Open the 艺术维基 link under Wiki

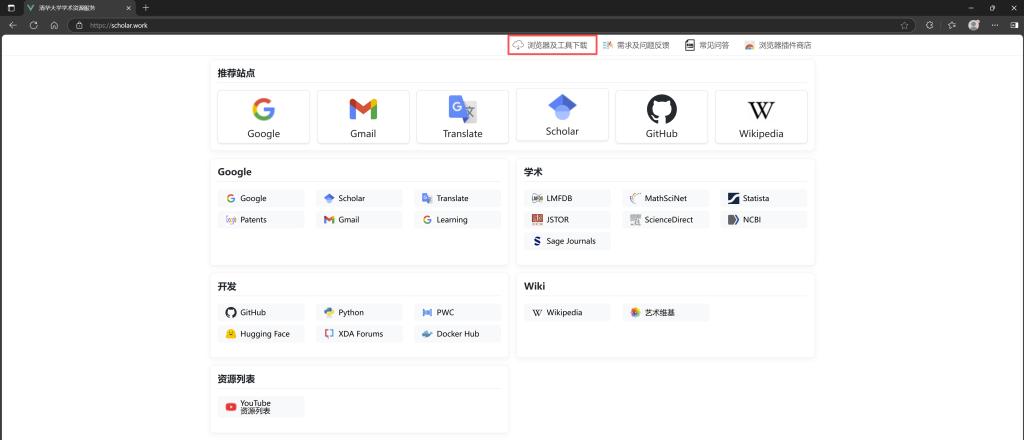tap(665, 313)
